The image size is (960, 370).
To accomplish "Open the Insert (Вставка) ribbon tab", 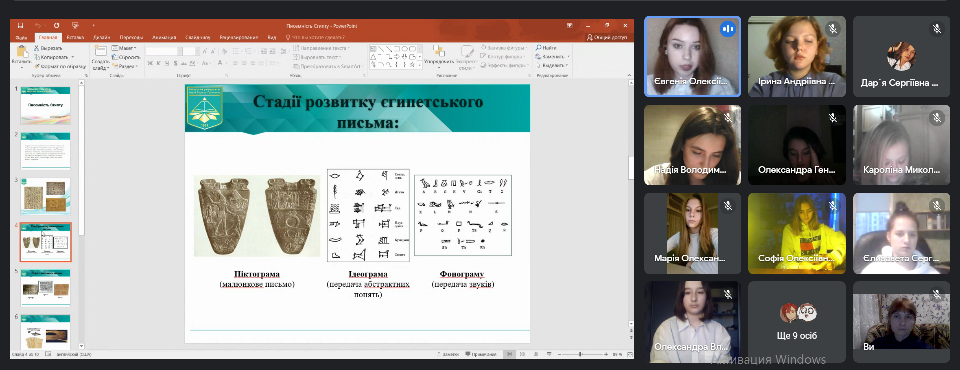I will pyautogui.click(x=75, y=37).
